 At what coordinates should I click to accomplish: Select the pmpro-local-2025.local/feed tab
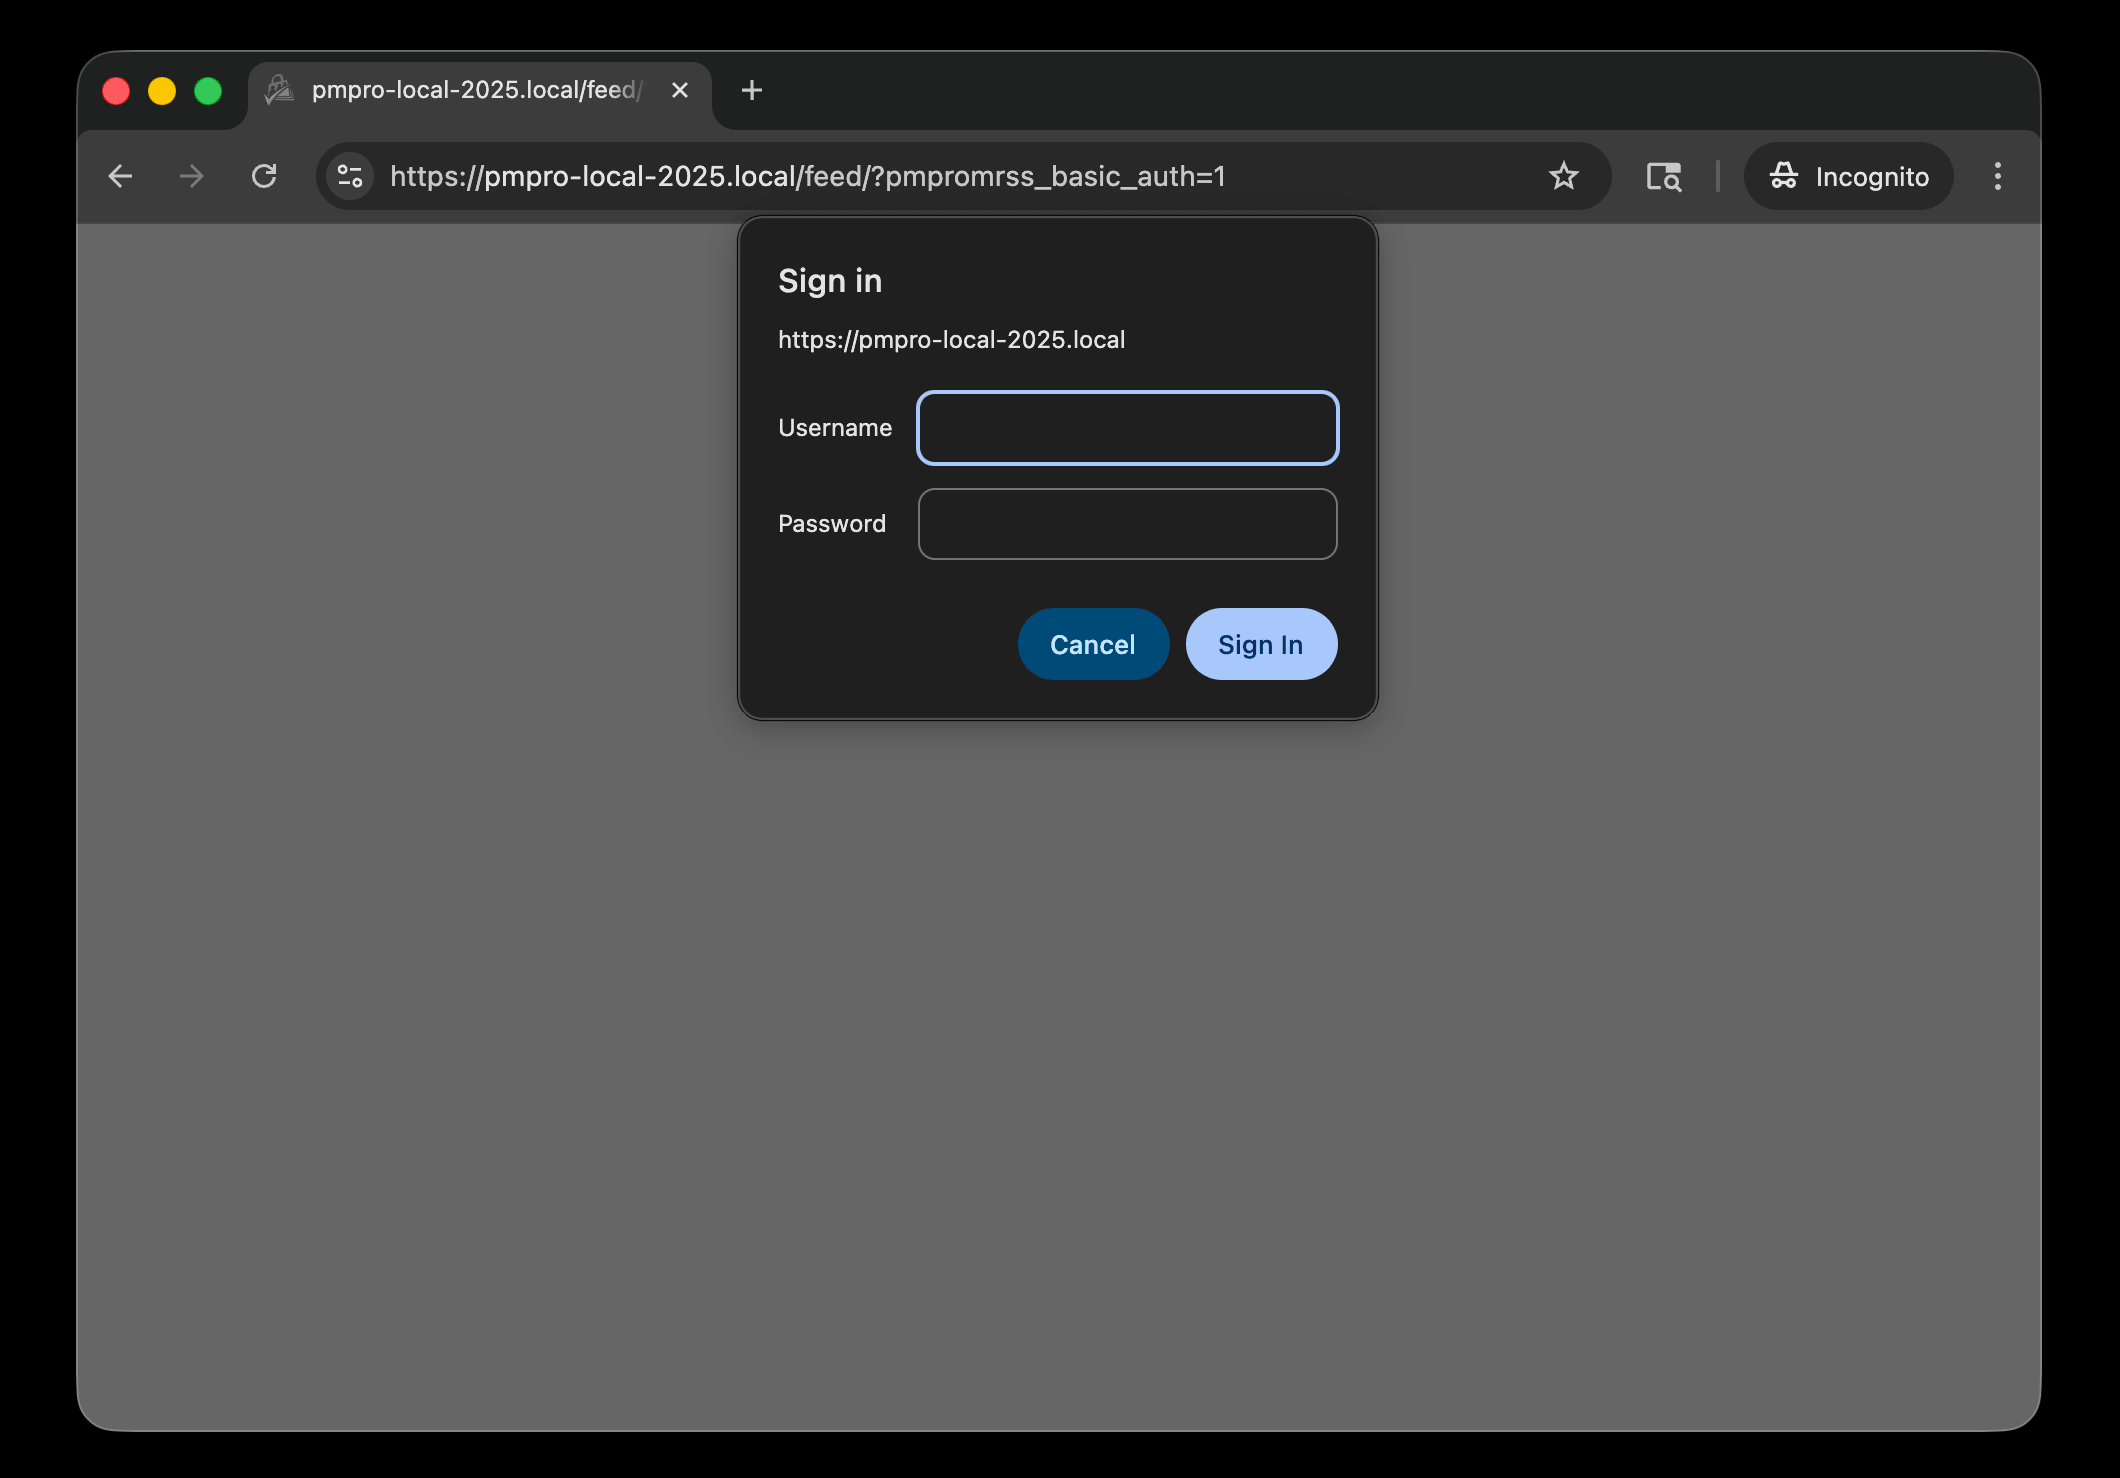coord(470,90)
